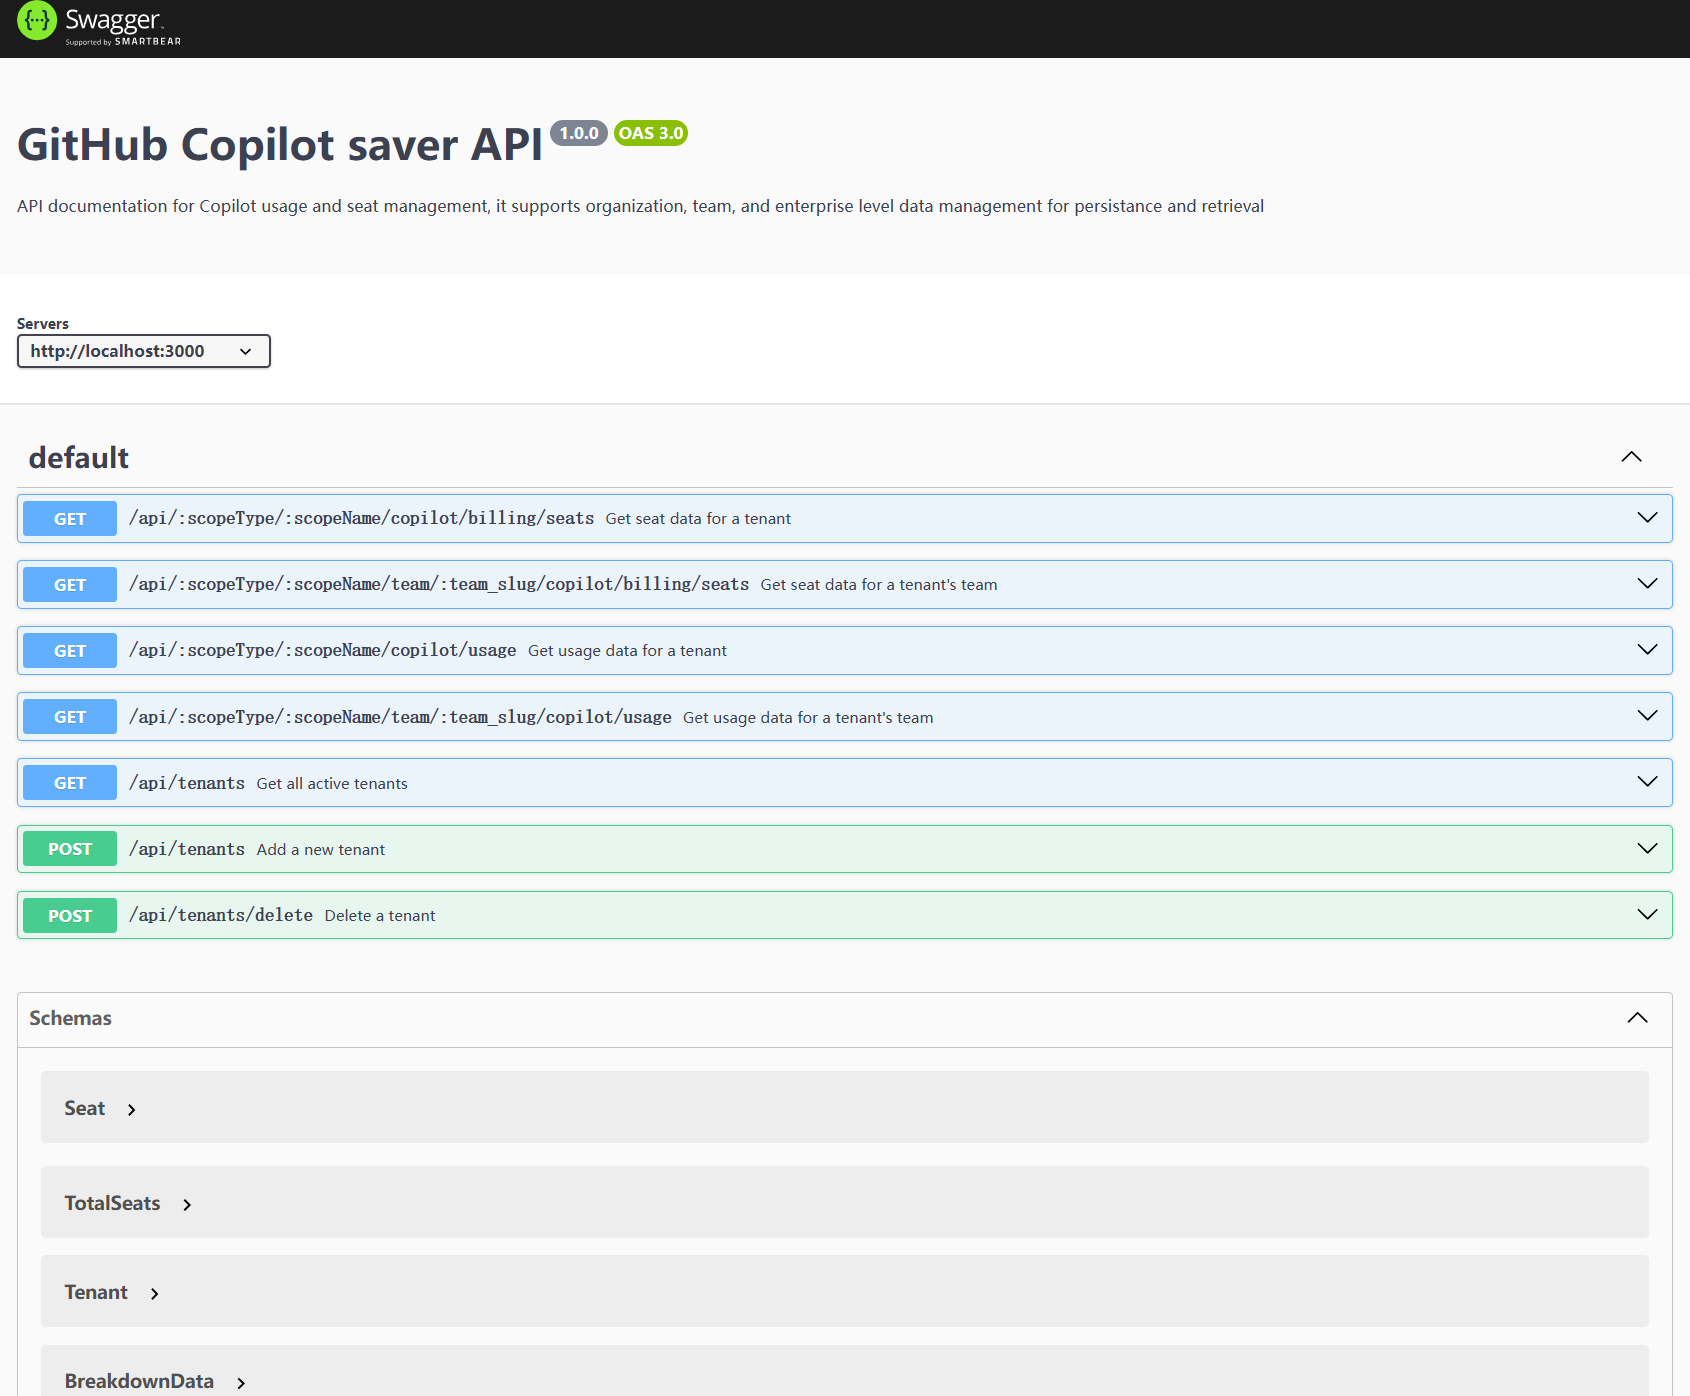Open the localhost:3000 servers dropdown
This screenshot has width=1690, height=1396.
tap(144, 351)
